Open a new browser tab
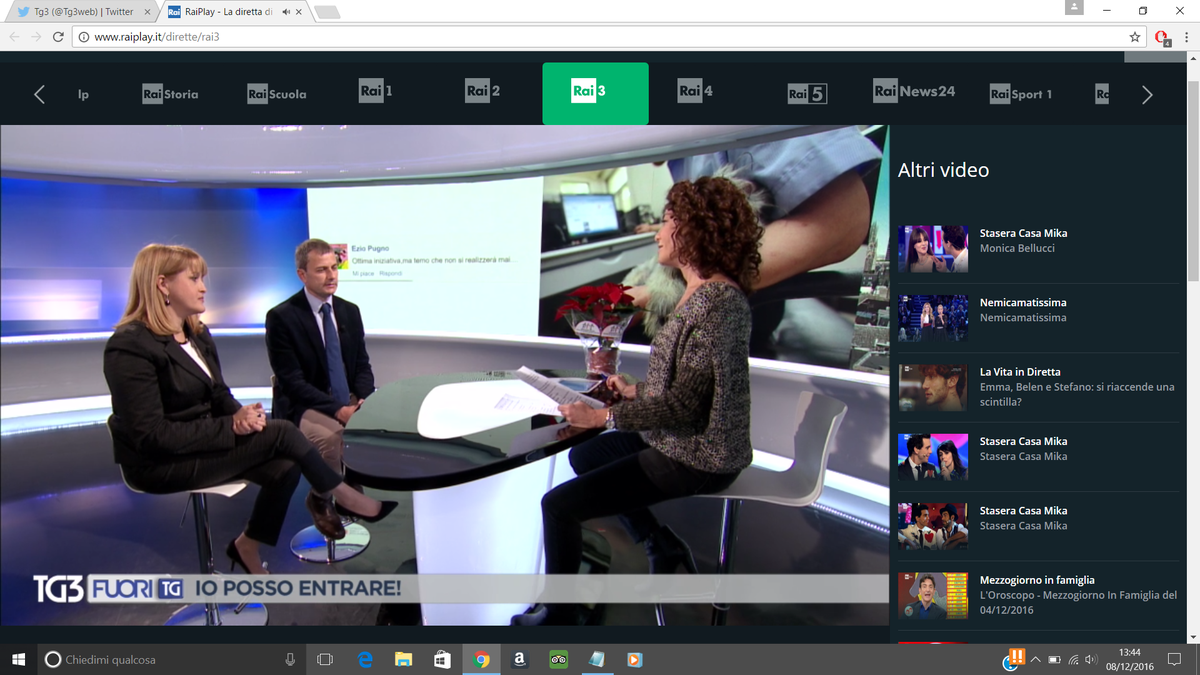This screenshot has height=675, width=1200. coord(327,12)
